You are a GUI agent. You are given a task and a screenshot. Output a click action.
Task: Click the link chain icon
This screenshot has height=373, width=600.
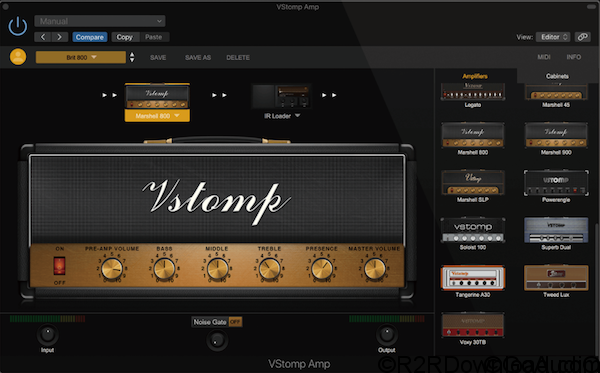[x=582, y=37]
